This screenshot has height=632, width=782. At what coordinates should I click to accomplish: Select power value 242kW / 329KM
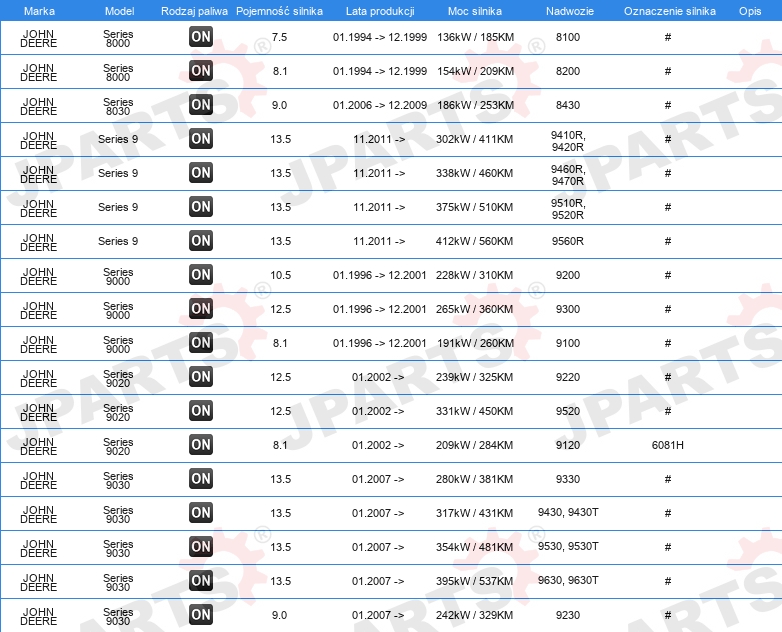(474, 615)
